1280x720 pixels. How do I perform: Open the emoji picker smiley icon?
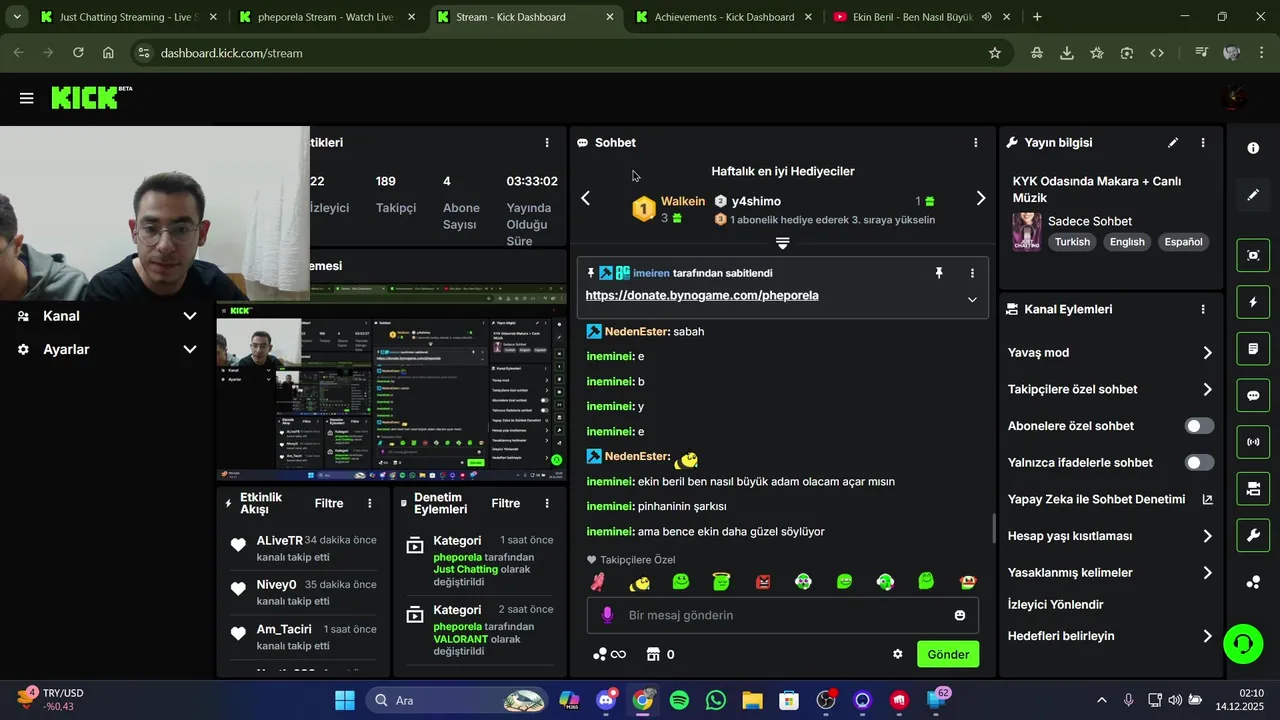960,615
